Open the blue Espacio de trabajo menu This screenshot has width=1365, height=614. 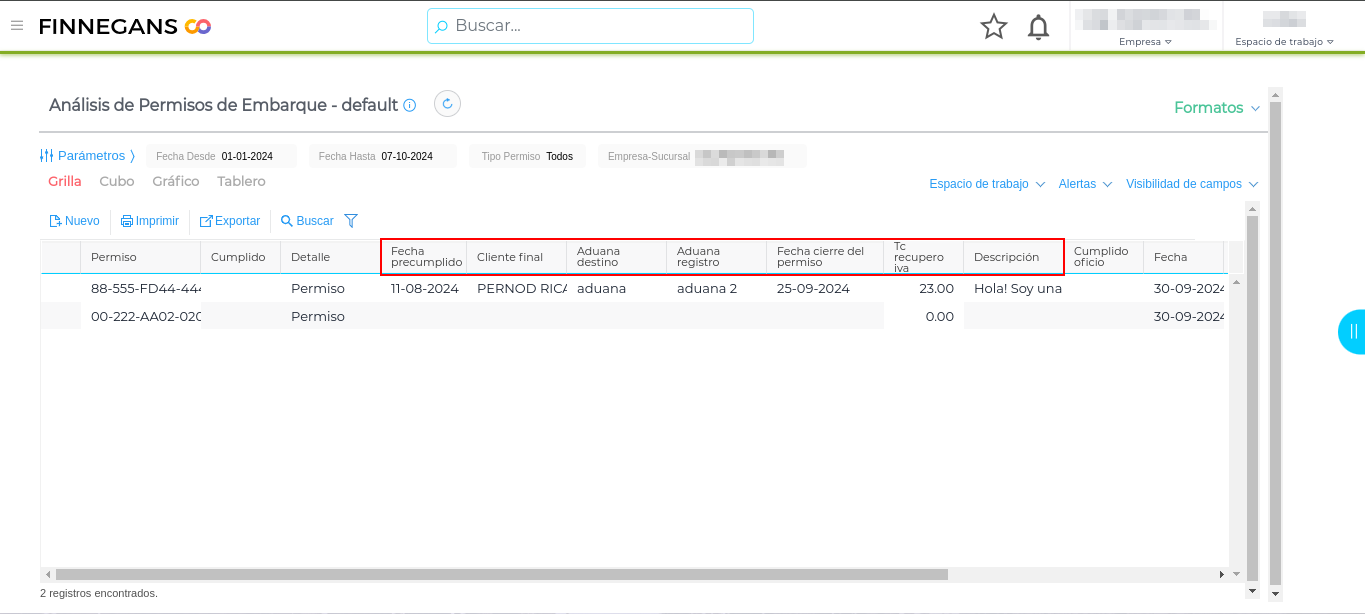(x=987, y=184)
